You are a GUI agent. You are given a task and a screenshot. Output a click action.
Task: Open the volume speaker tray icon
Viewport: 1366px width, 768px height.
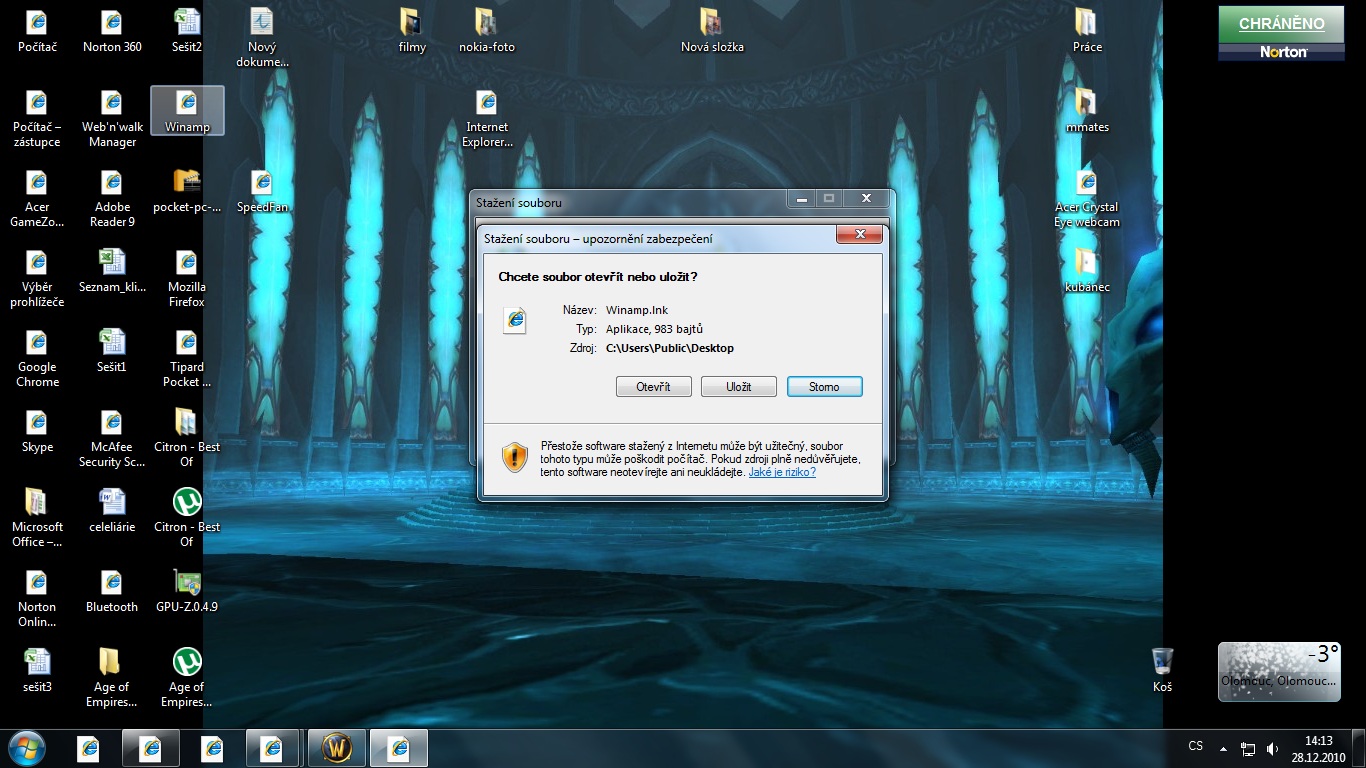click(x=1272, y=748)
